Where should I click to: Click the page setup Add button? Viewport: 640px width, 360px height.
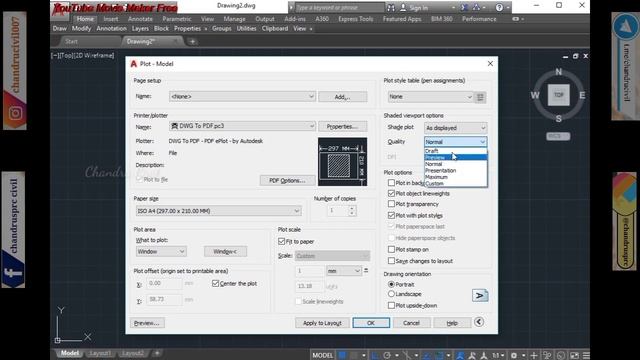[342, 97]
